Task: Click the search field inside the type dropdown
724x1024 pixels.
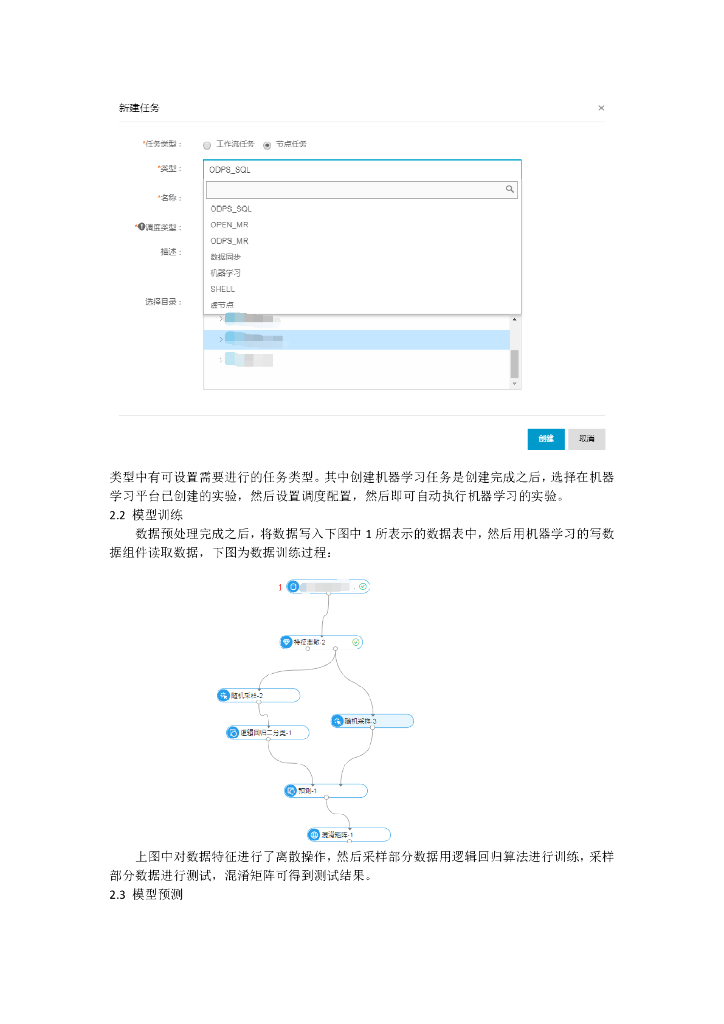Action: 362,189
